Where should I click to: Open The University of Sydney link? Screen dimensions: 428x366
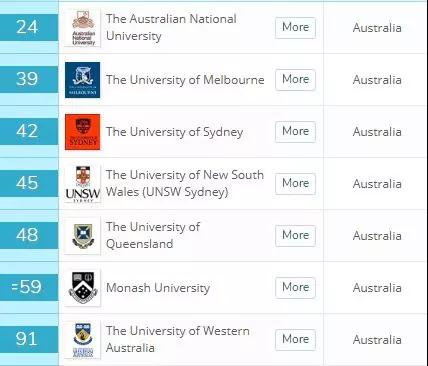(x=174, y=132)
